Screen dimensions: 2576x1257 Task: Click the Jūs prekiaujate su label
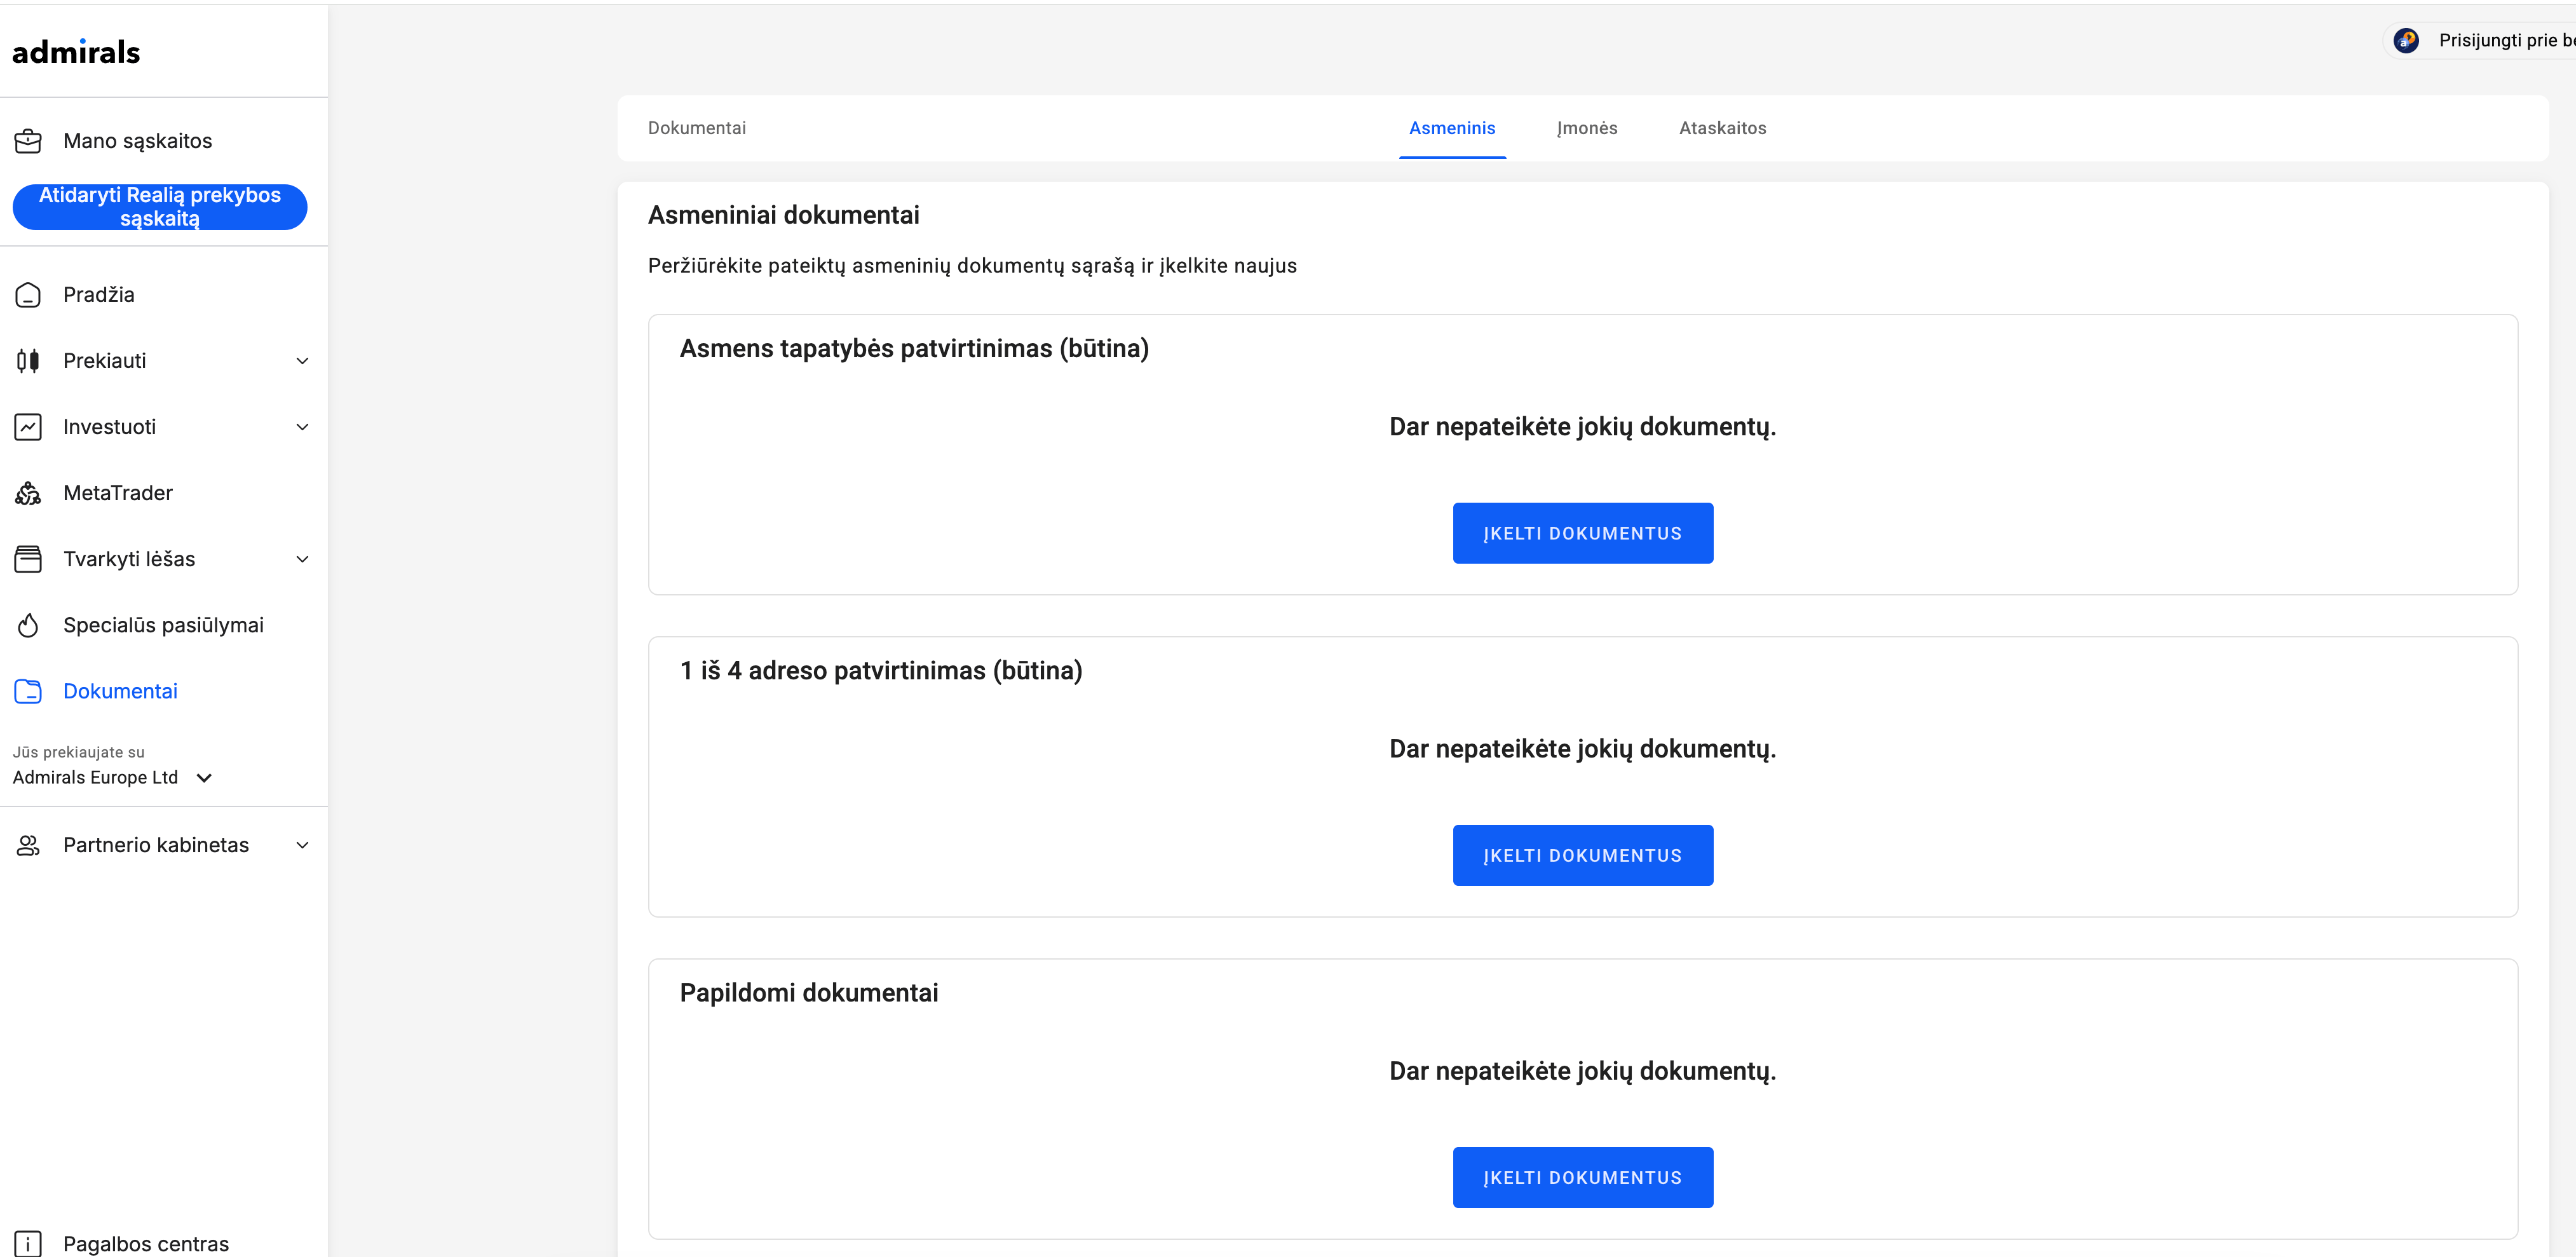[78, 752]
